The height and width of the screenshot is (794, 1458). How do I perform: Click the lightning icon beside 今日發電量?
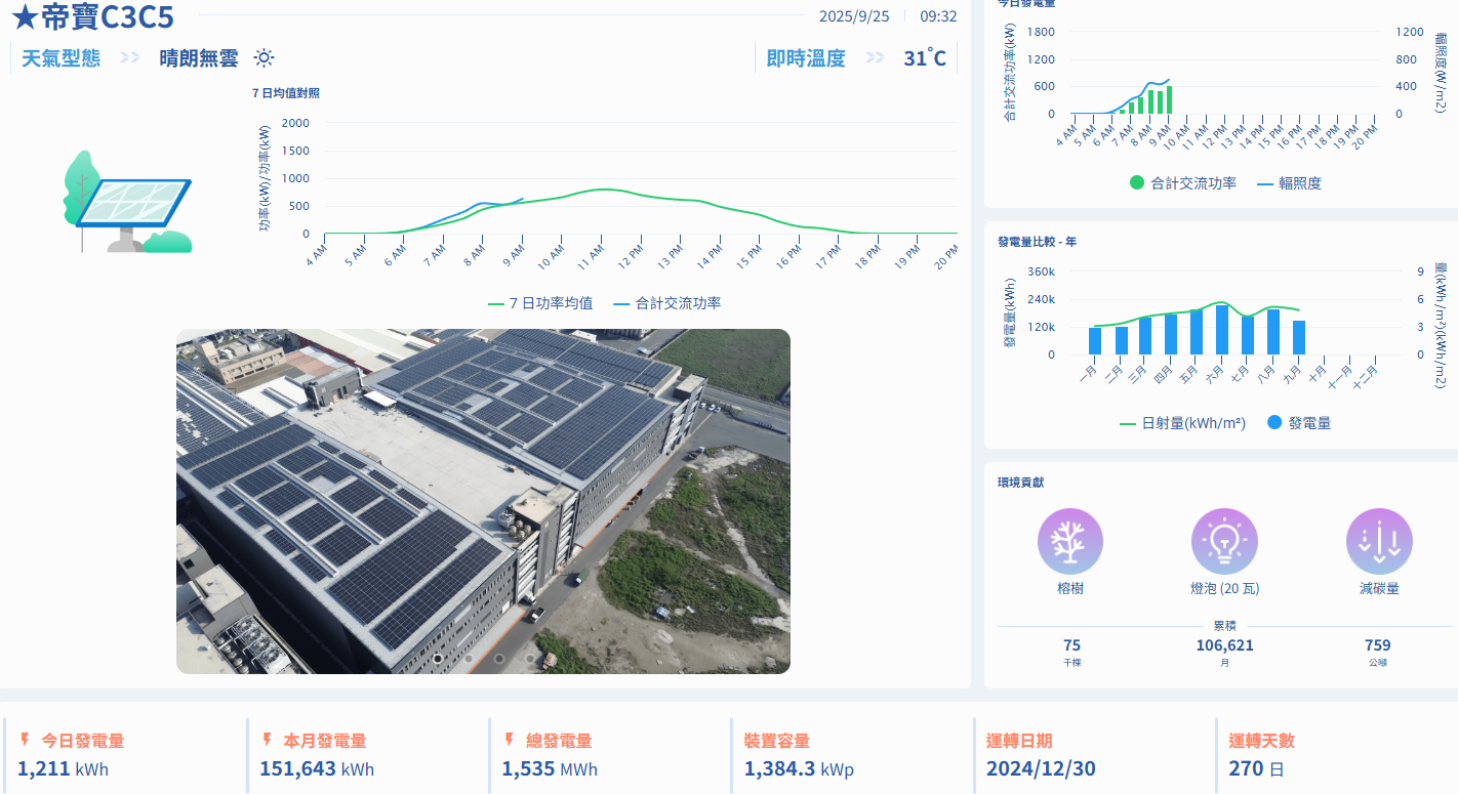click(25, 740)
